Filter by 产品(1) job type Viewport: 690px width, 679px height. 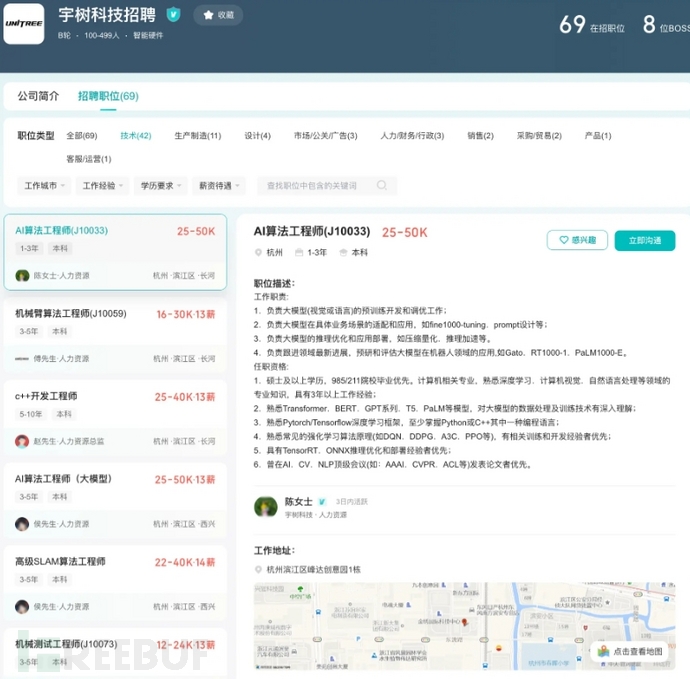coord(598,136)
